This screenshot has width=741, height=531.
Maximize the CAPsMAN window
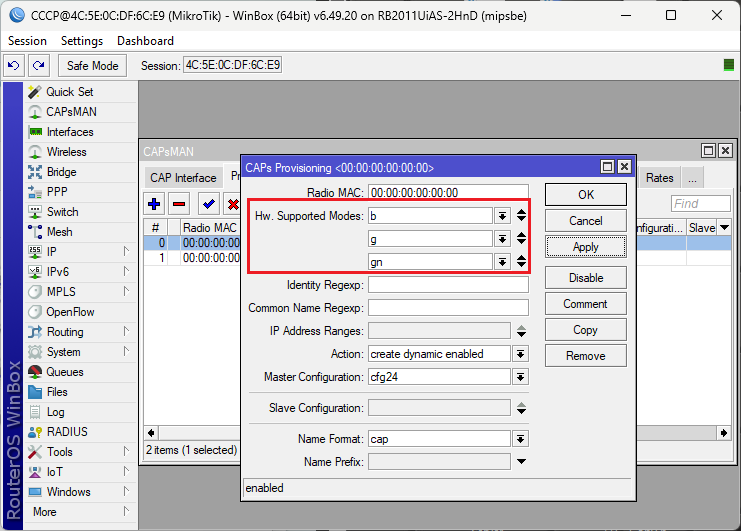[x=708, y=151]
